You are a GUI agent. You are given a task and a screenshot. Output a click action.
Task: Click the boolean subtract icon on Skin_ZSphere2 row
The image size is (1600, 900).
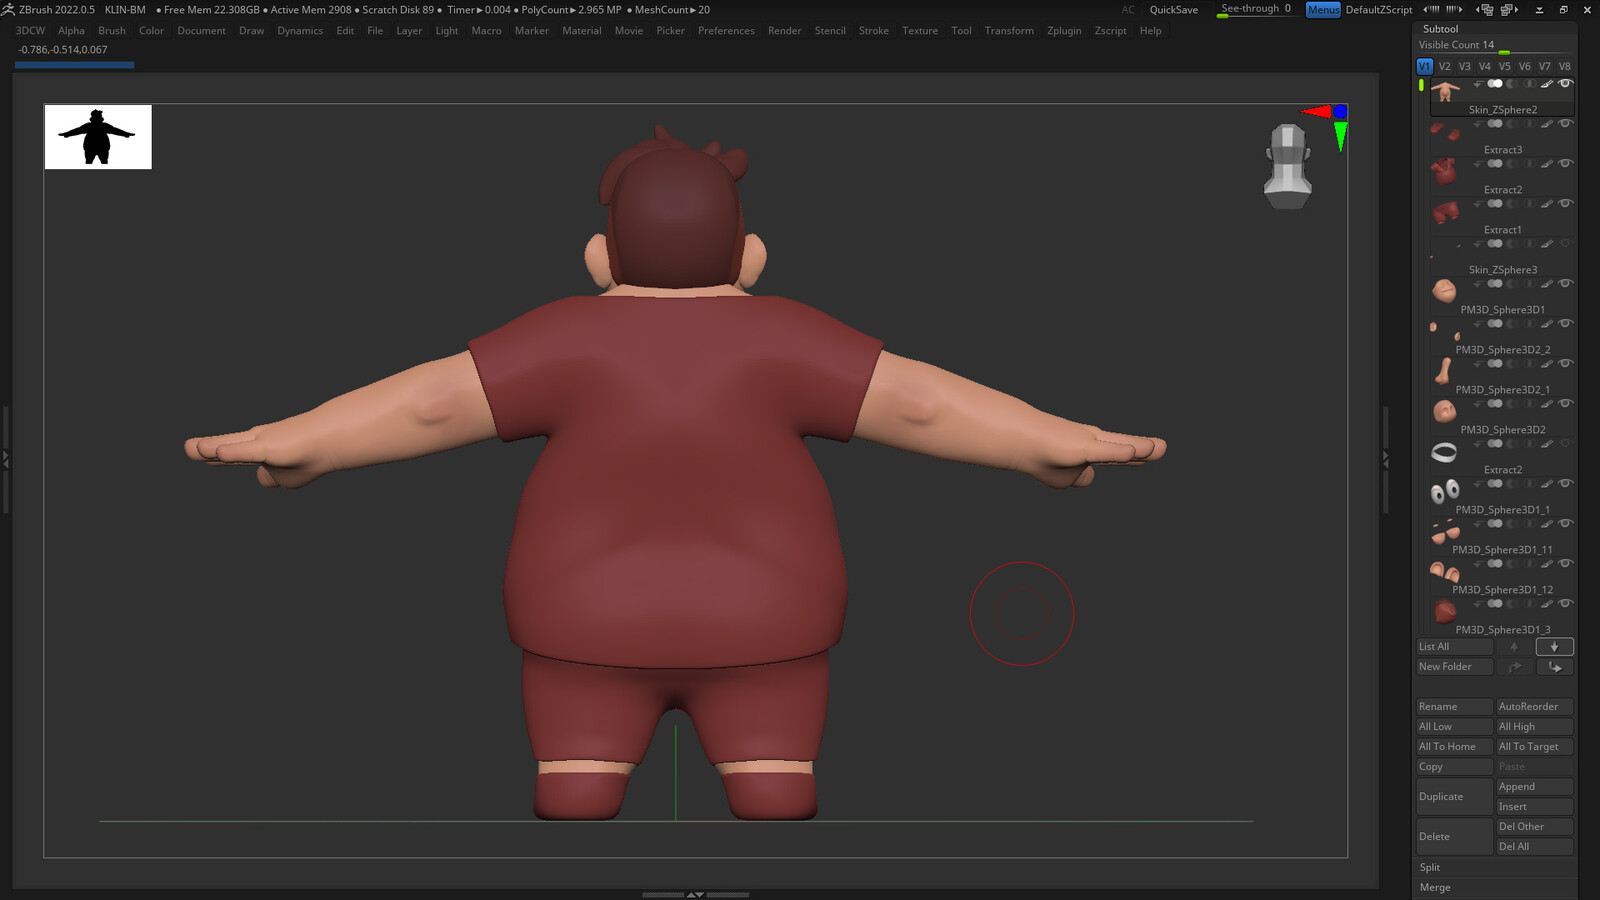pos(1512,84)
